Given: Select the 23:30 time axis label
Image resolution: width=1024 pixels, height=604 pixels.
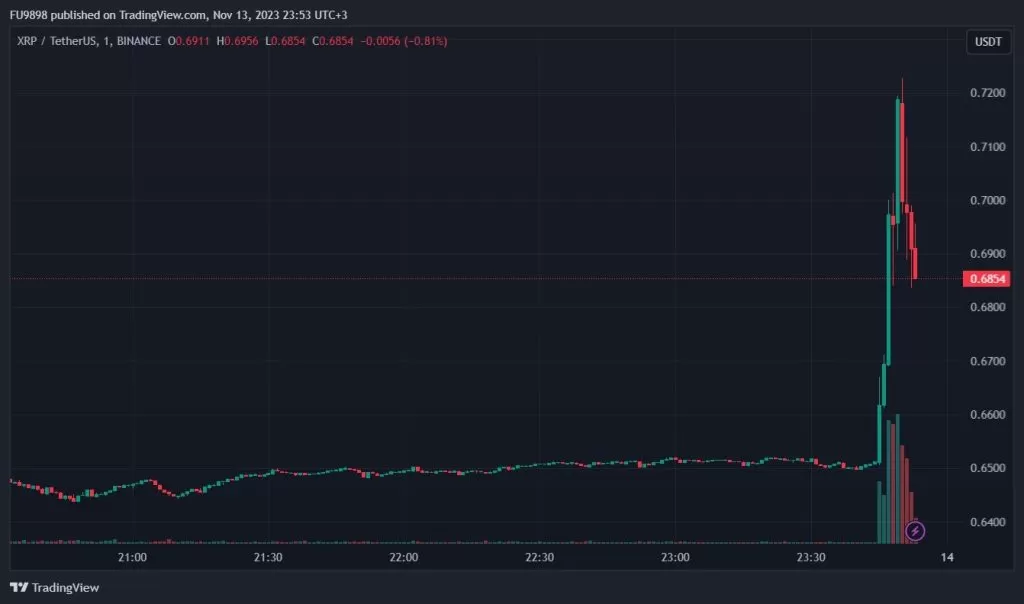Looking at the screenshot, I should point(811,557).
